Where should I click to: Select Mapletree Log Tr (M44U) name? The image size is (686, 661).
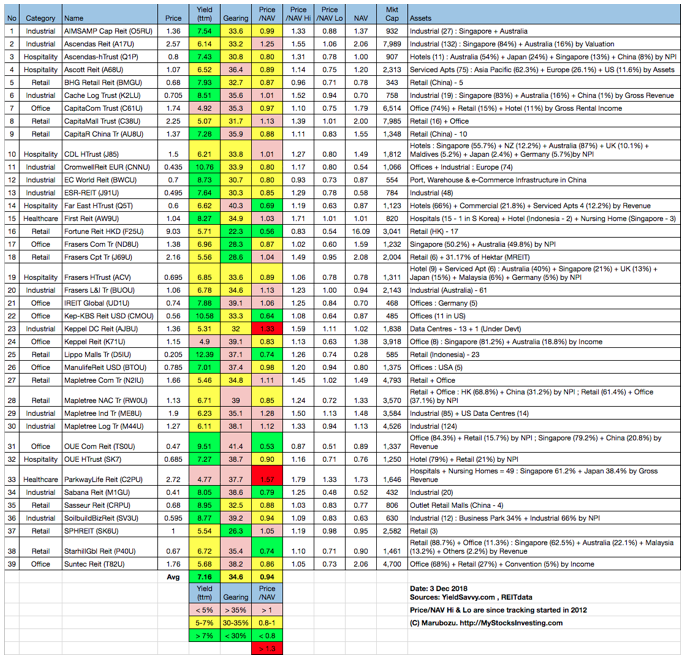pyautogui.click(x=110, y=426)
